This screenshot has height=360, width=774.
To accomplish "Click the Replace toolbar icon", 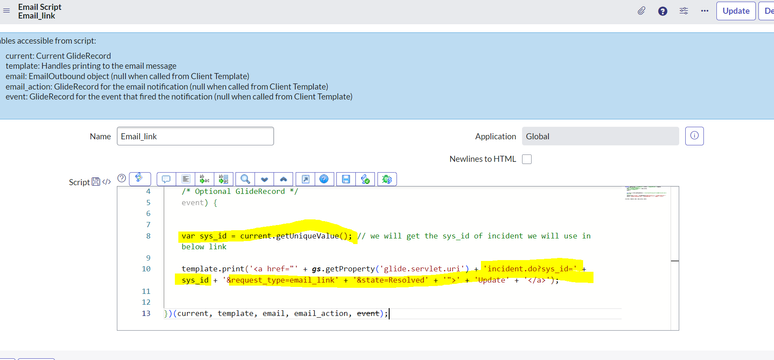I will [x=204, y=179].
